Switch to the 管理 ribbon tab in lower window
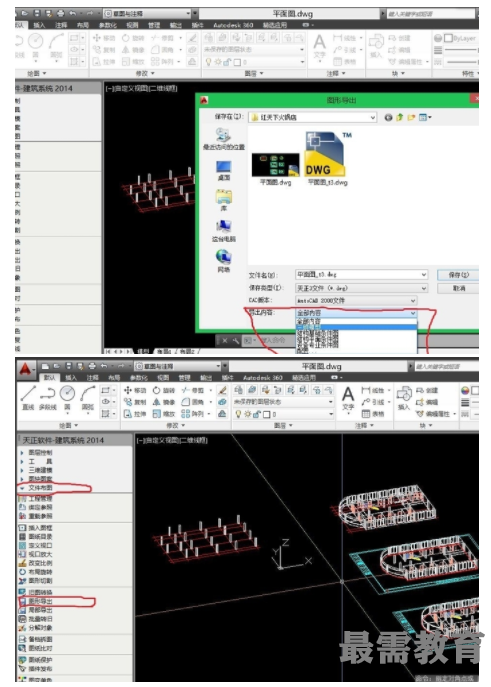This screenshot has height=687, width=491. (x=184, y=378)
